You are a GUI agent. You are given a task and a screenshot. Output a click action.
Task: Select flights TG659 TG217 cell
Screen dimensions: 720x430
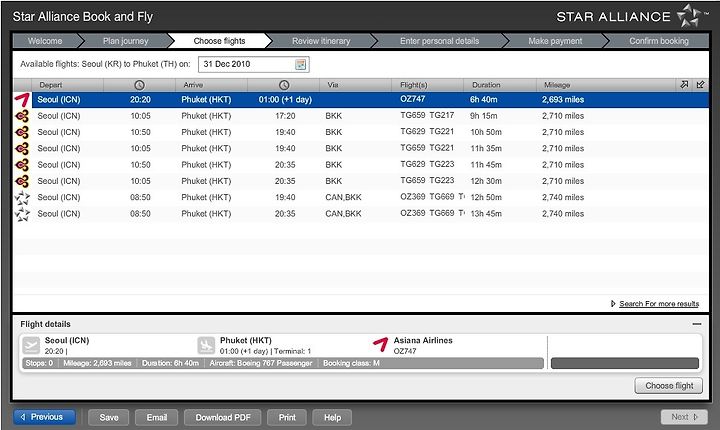pyautogui.click(x=427, y=115)
